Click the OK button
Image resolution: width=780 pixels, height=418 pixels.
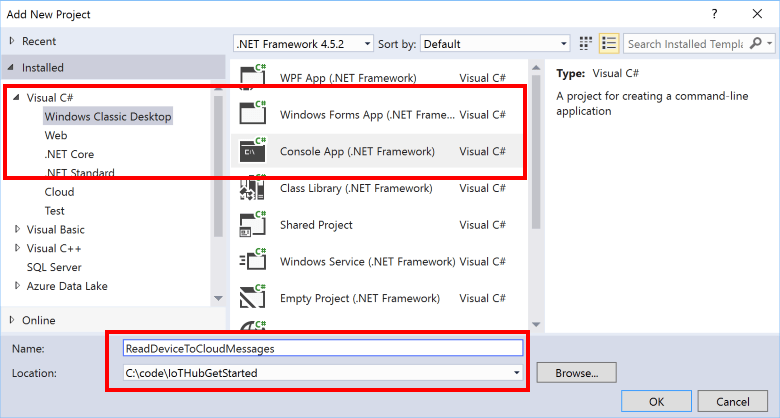click(656, 401)
